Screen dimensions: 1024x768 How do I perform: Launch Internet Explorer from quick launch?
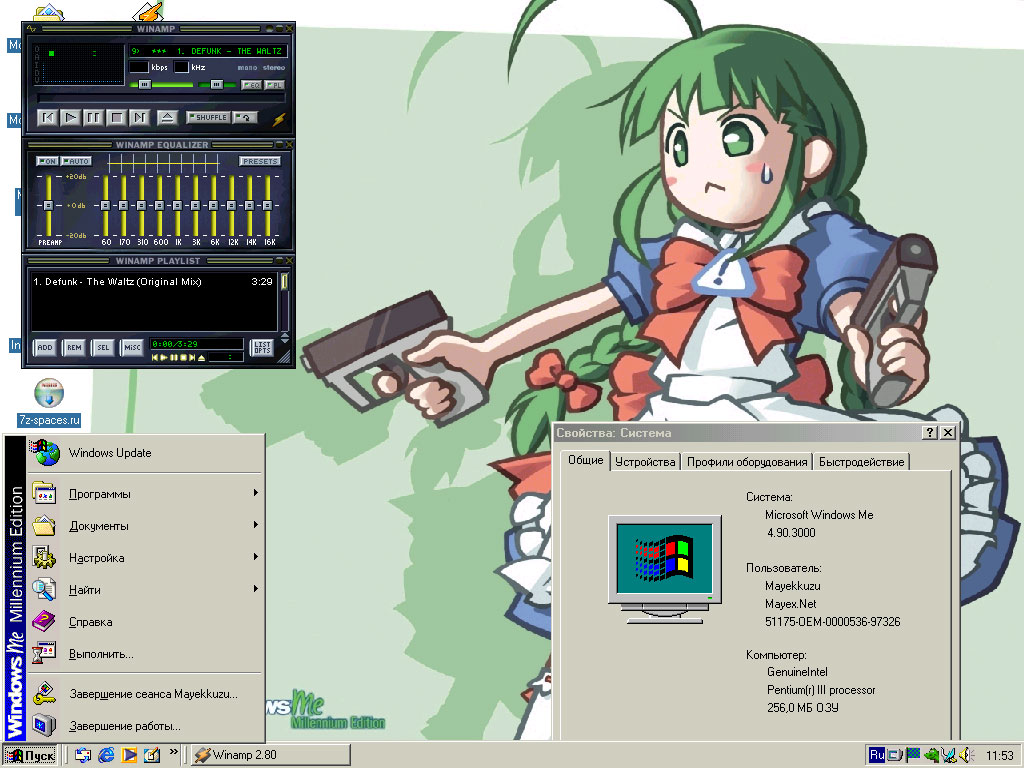(106, 756)
